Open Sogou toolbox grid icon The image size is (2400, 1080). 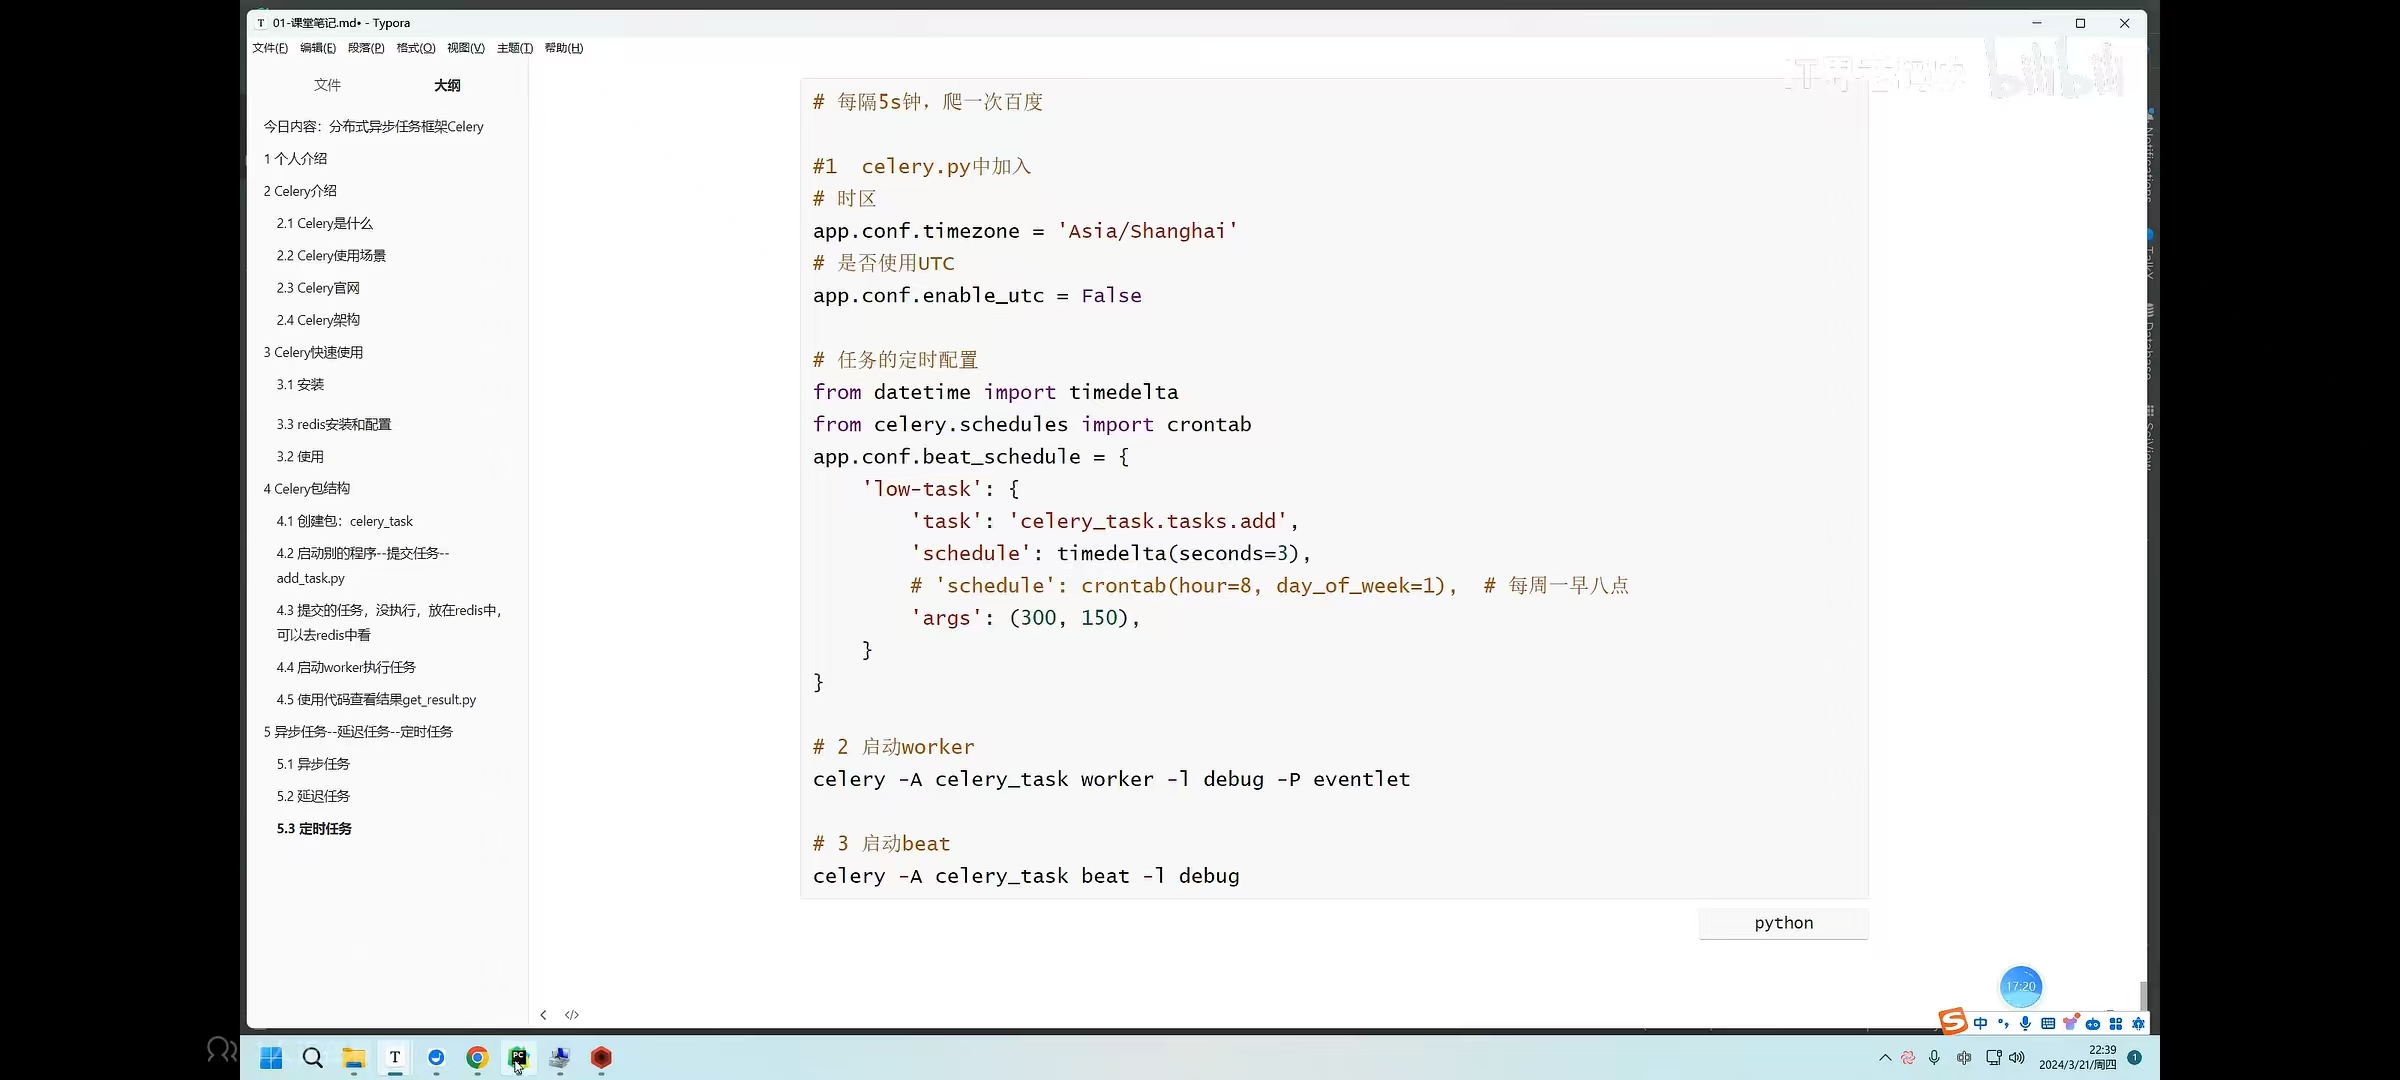click(2116, 1023)
